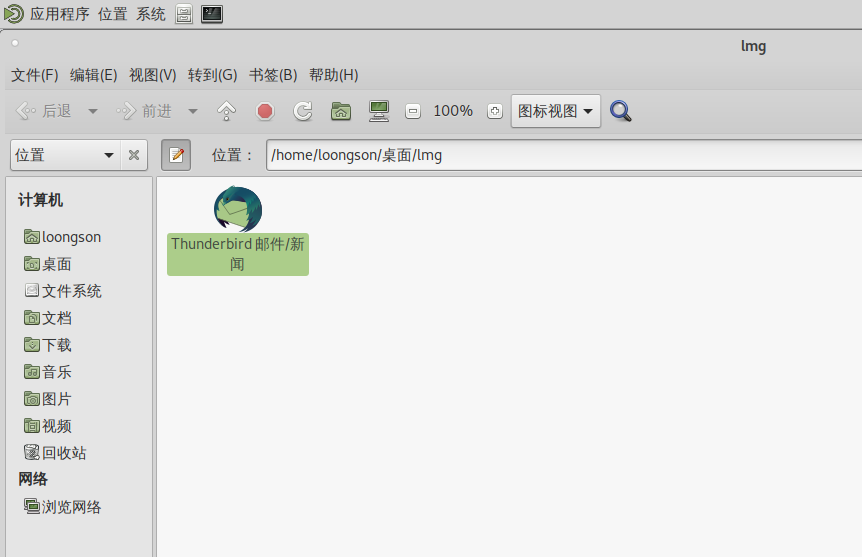Viewport: 862px width, 557px height.
Task: Launch the terminal panel icon
Action: (x=212, y=14)
